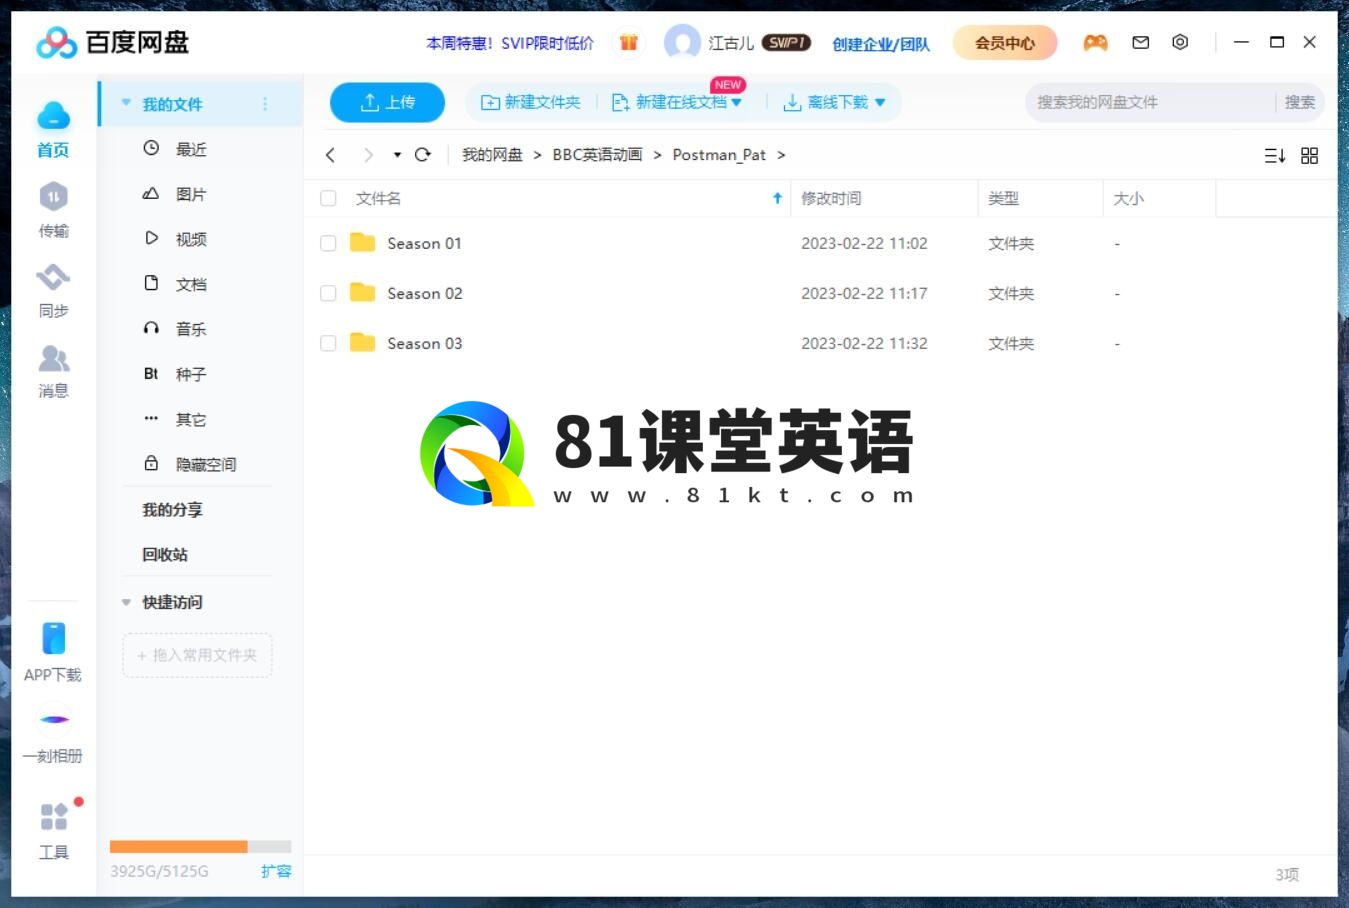Image resolution: width=1349 pixels, height=908 pixels.
Task: Click the APP下载 phone icon
Action: [x=53, y=638]
